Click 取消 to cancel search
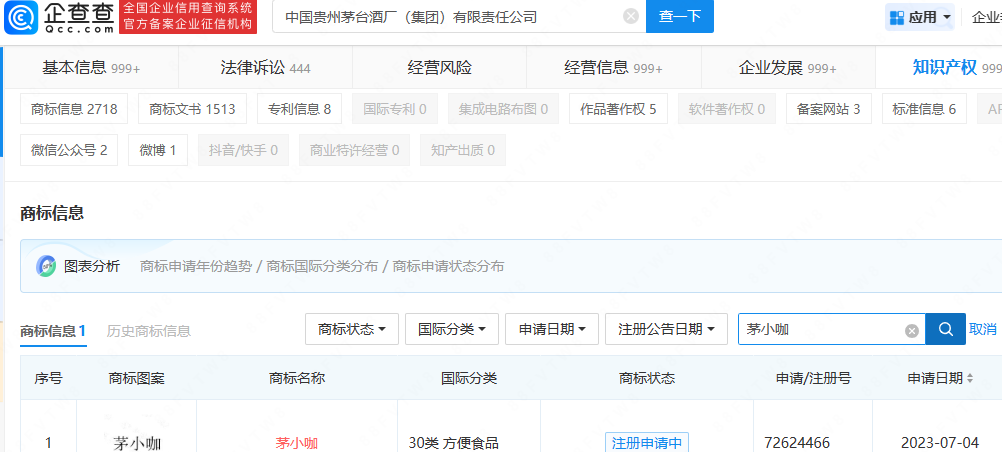This screenshot has height=452, width=1002. pyautogui.click(x=983, y=329)
